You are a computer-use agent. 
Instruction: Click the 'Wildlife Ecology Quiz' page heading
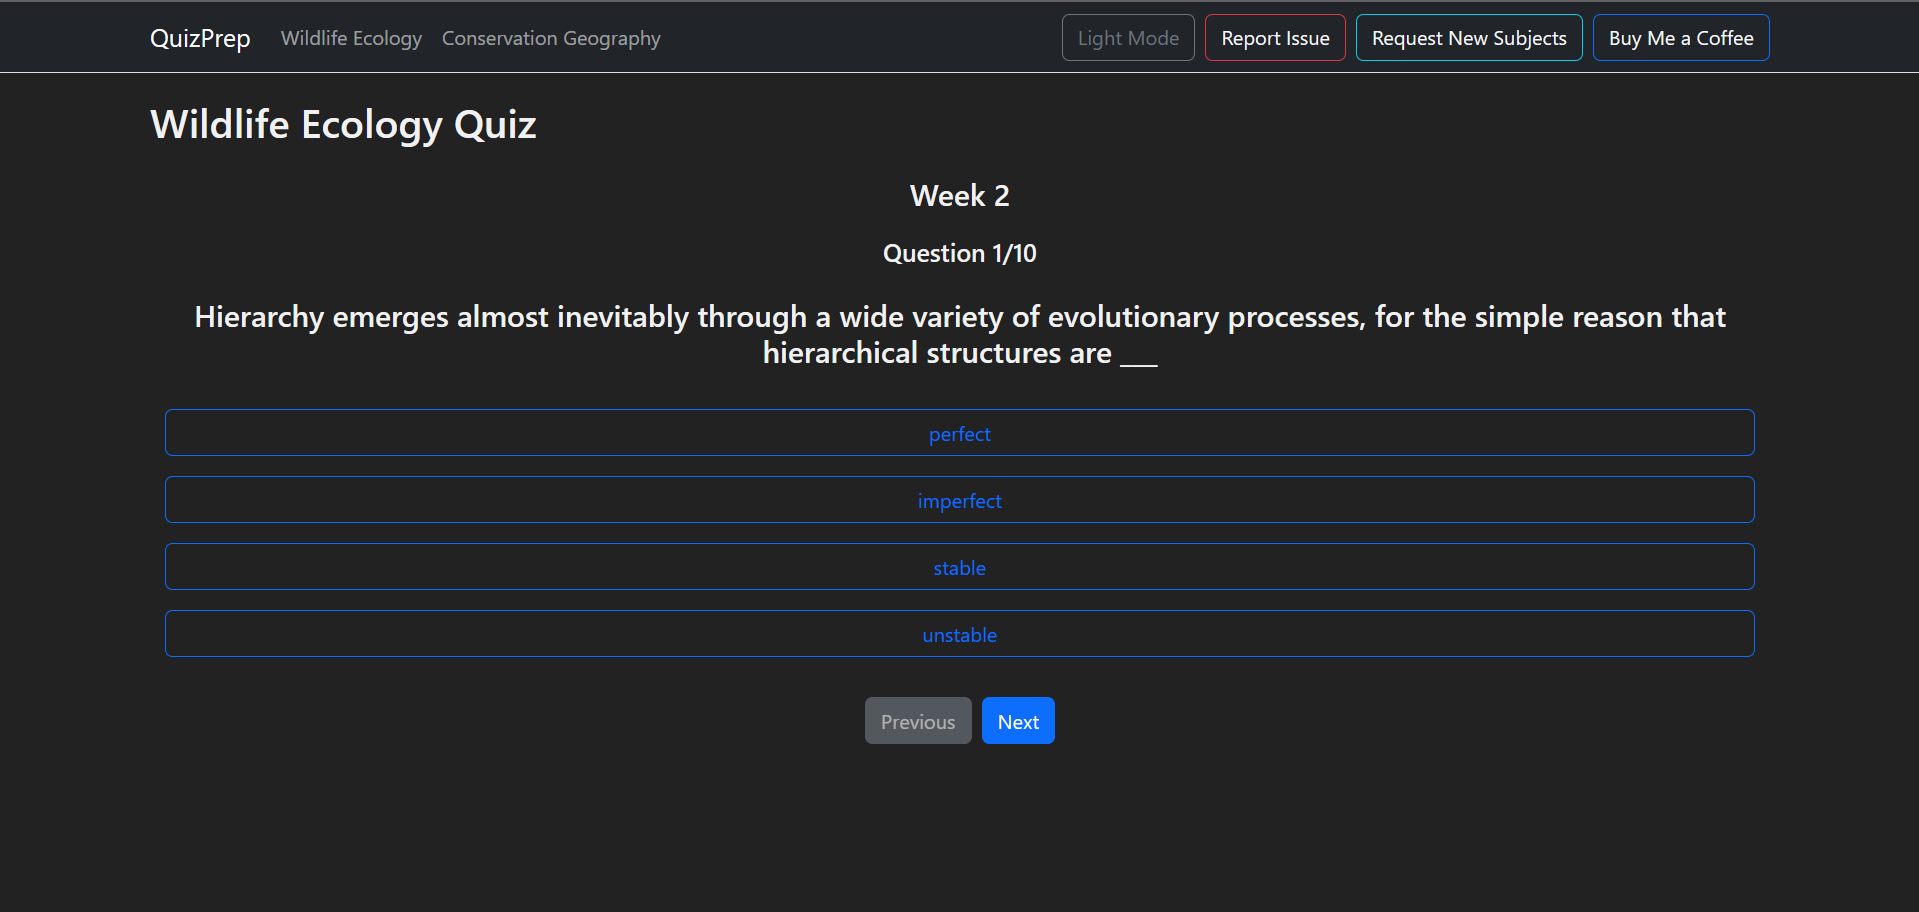click(x=343, y=125)
